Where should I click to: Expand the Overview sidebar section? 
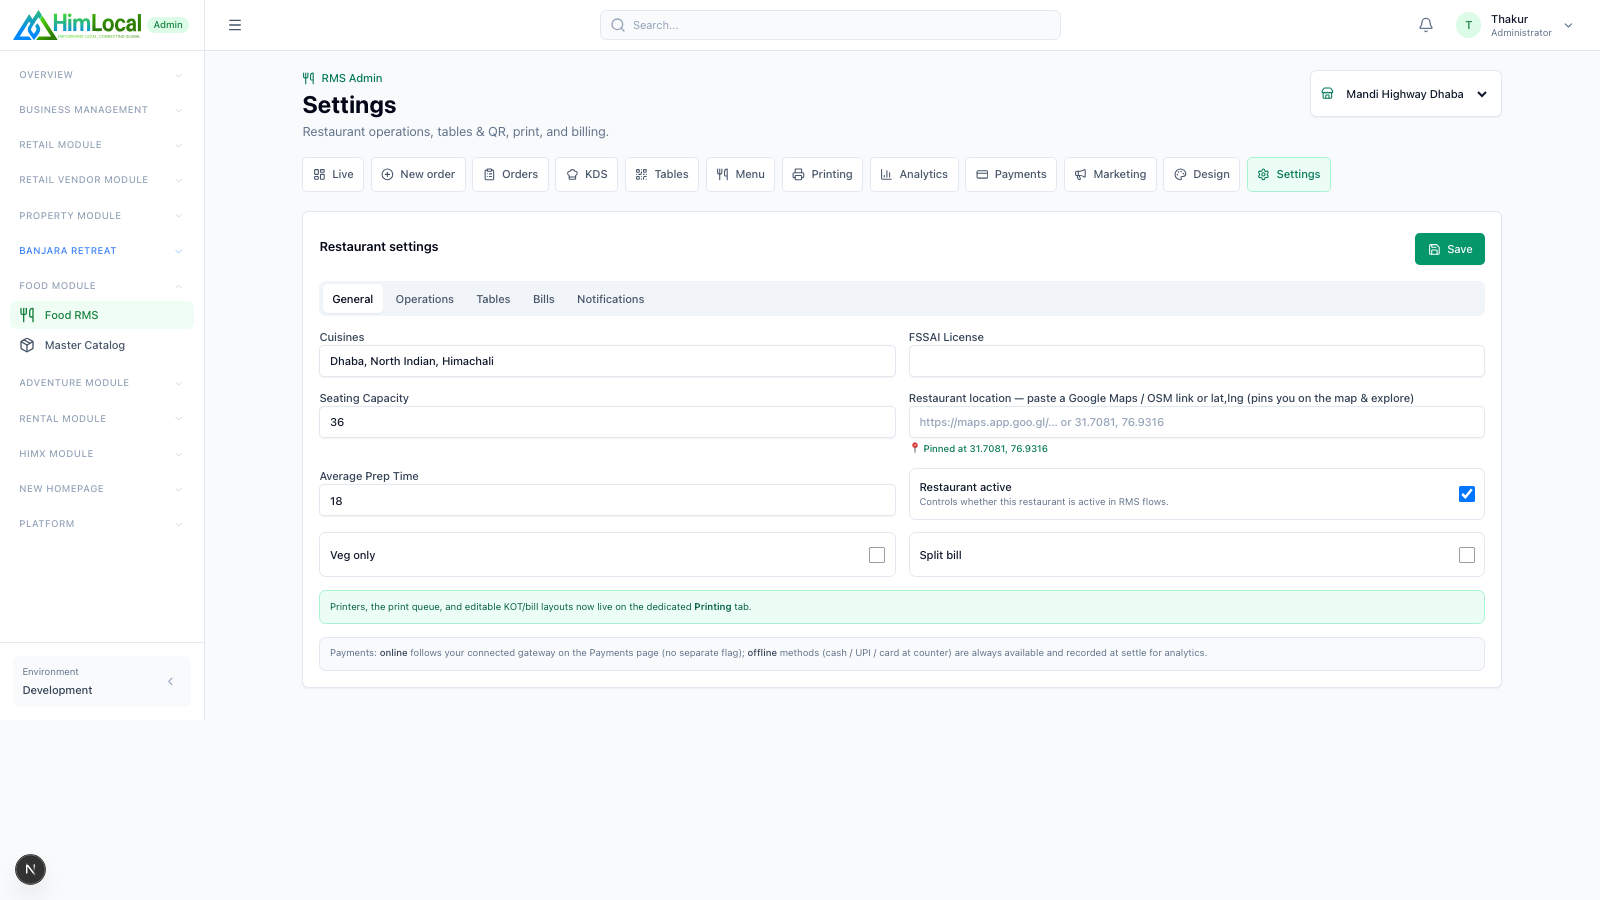click(101, 75)
